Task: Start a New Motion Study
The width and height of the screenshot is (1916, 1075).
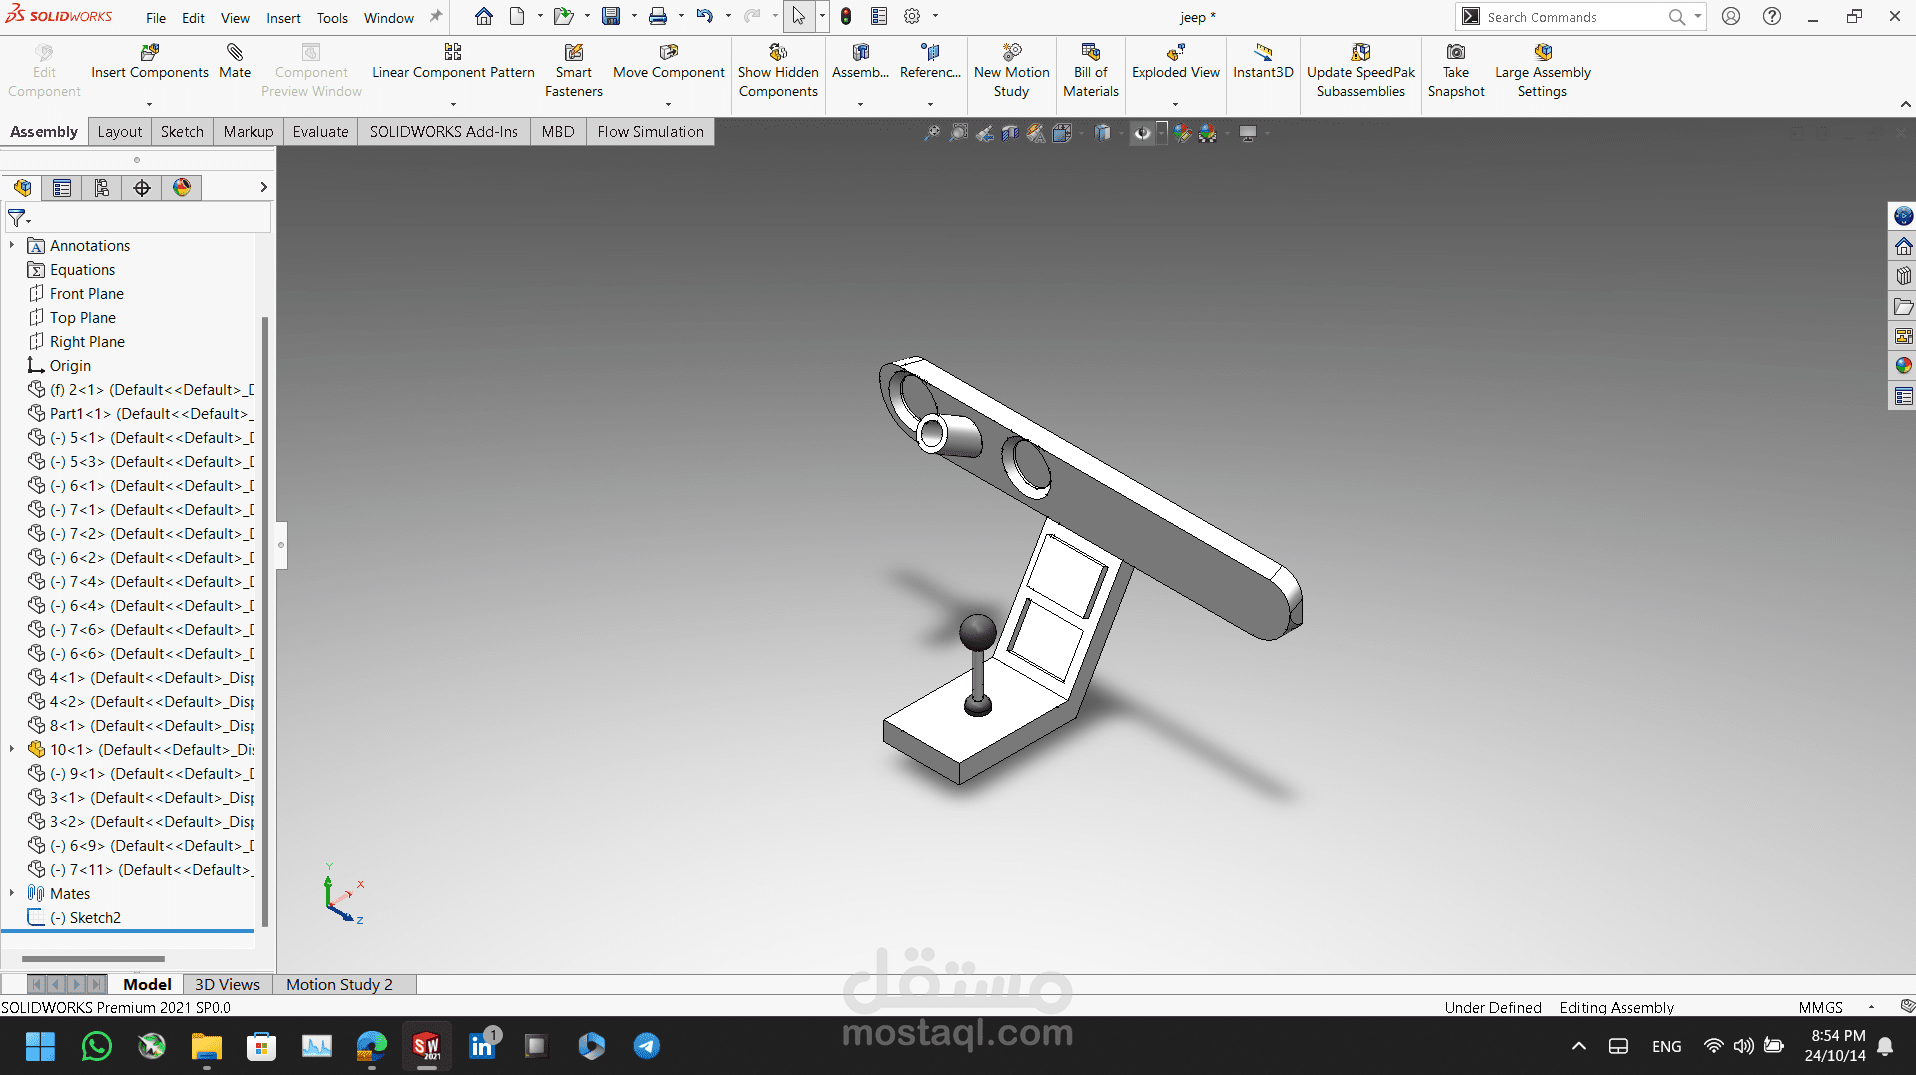Action: pyautogui.click(x=1012, y=71)
